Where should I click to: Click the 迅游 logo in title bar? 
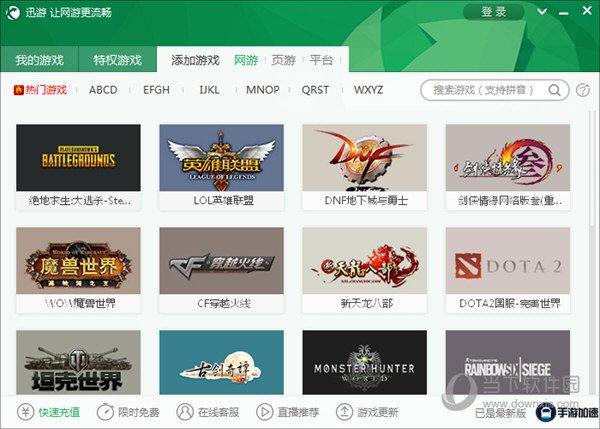tap(14, 13)
